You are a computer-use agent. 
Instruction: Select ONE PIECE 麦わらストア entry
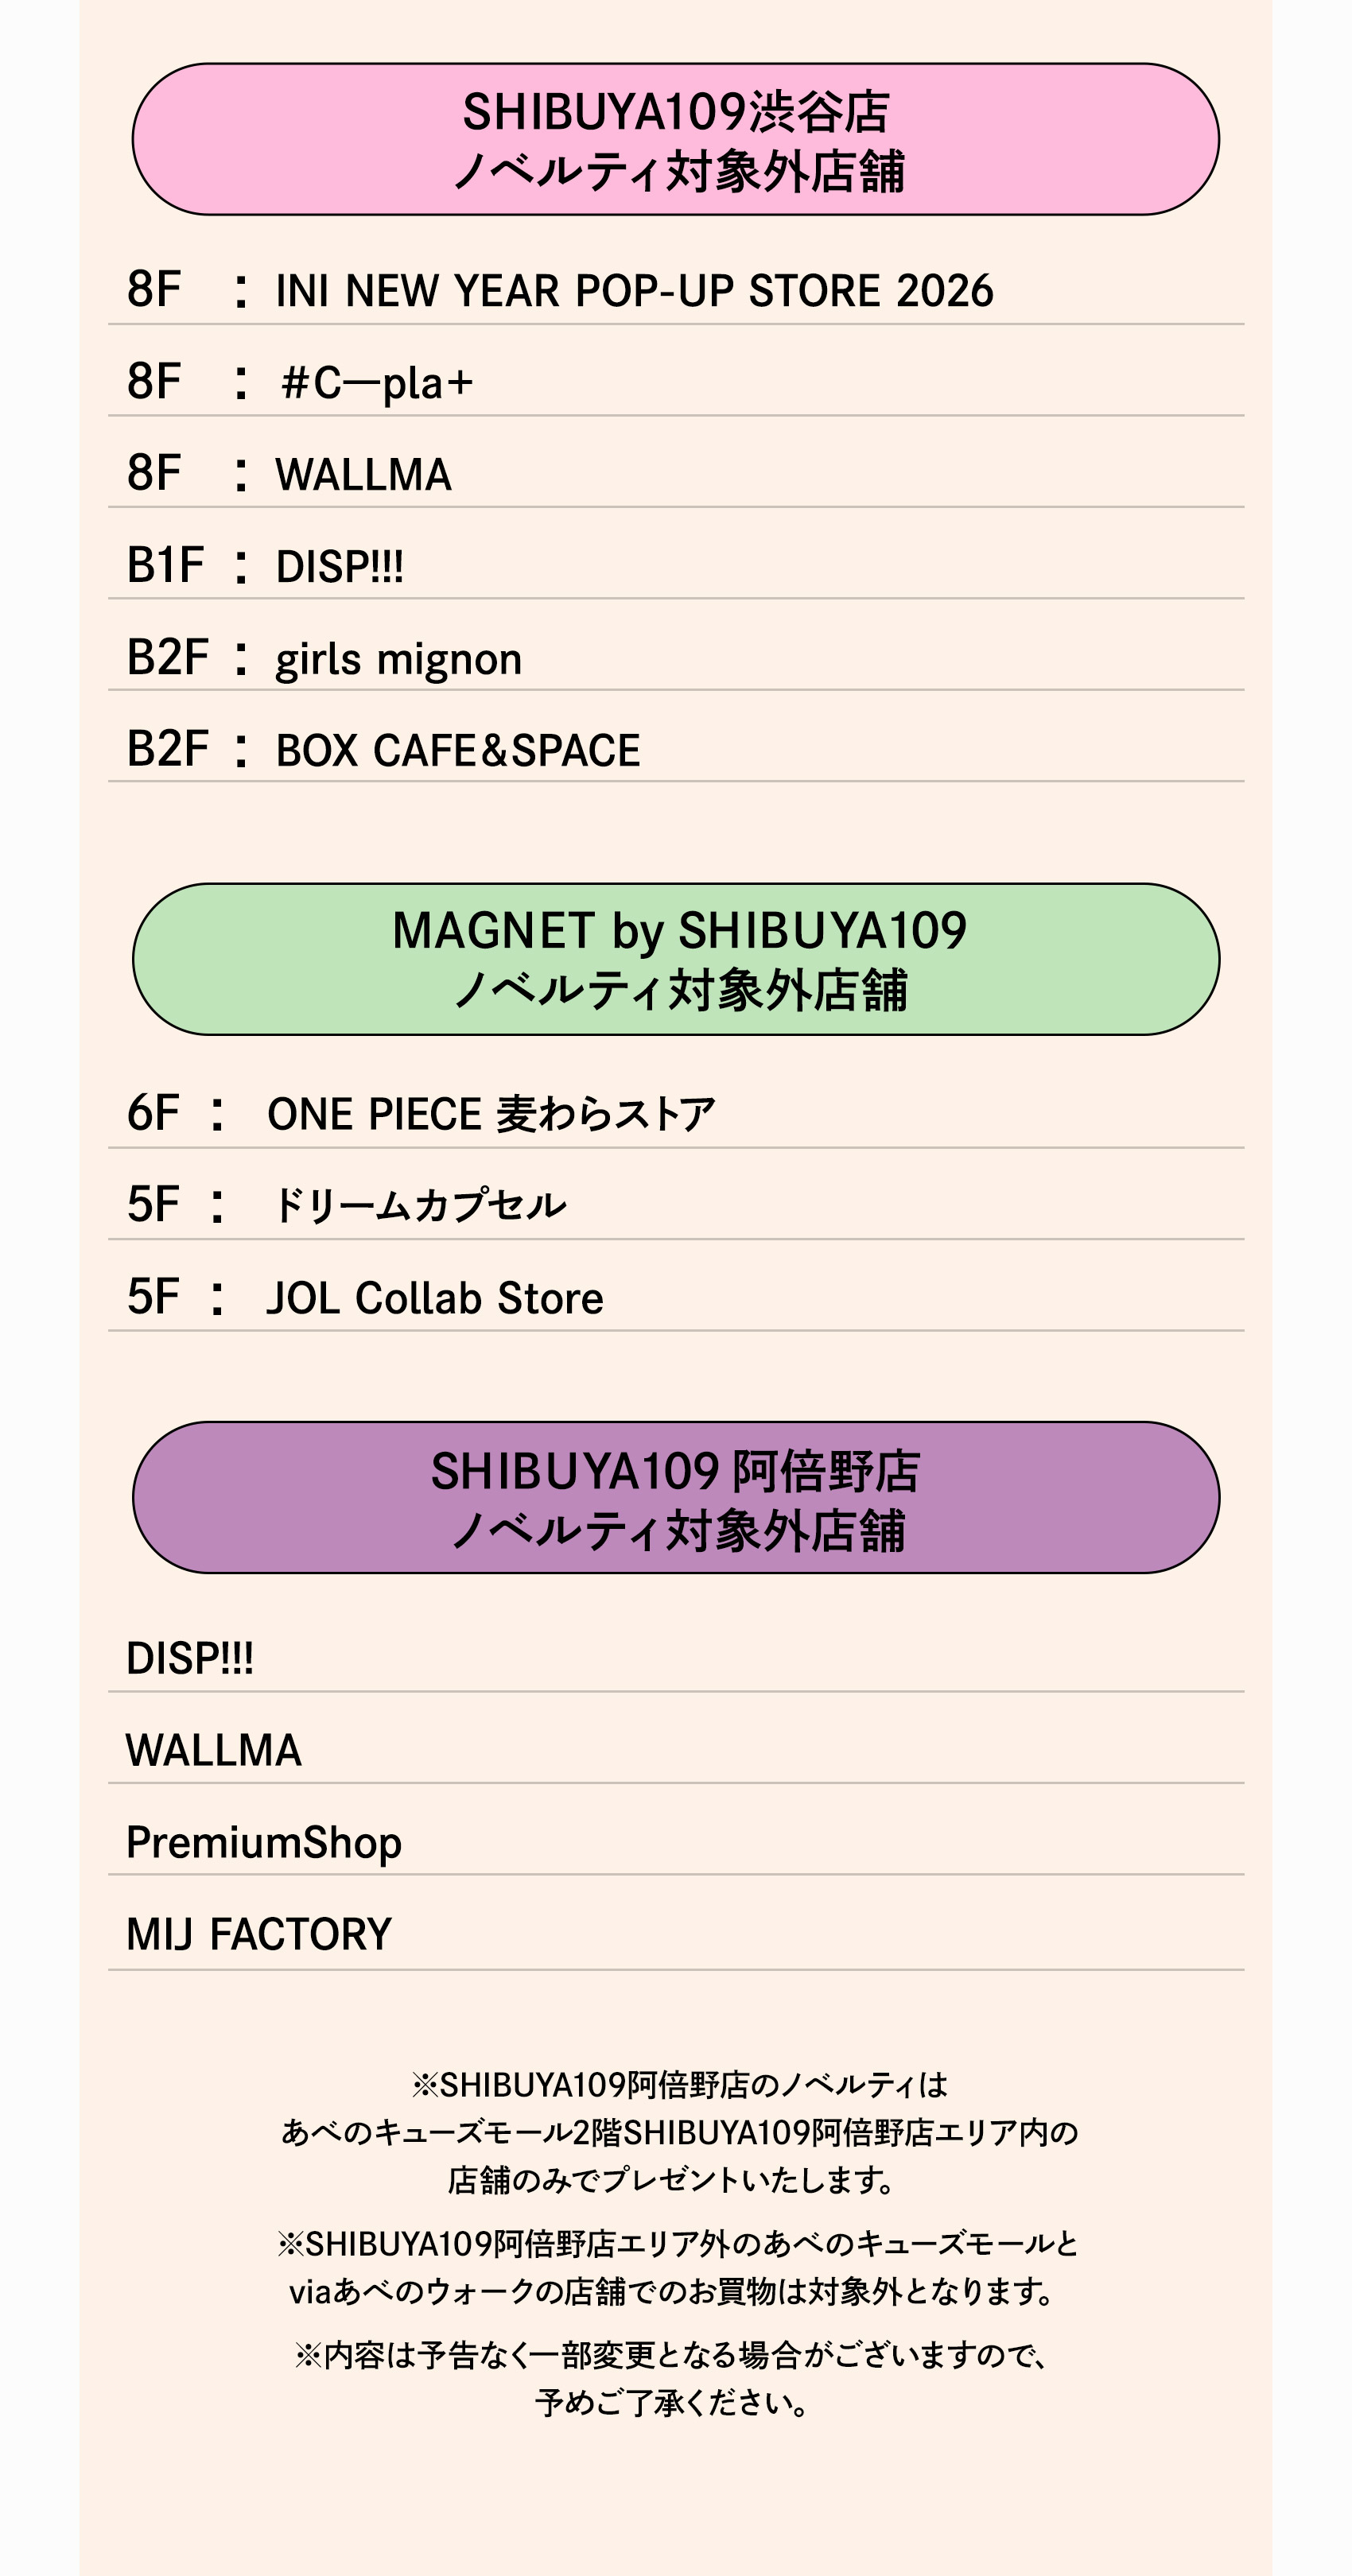pos(490,1114)
